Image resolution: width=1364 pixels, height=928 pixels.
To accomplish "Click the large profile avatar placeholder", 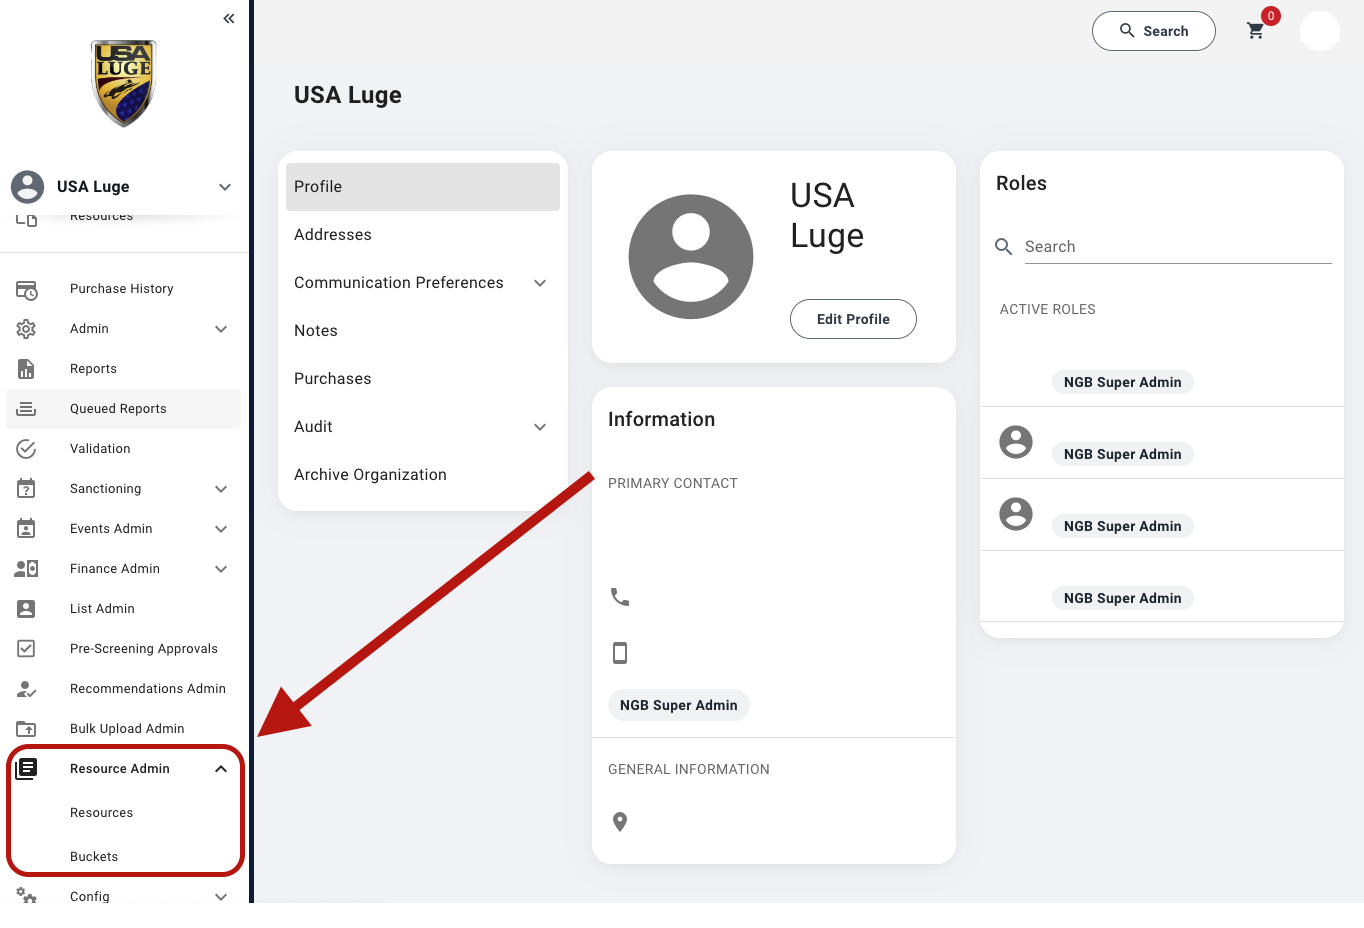I will 691,257.
